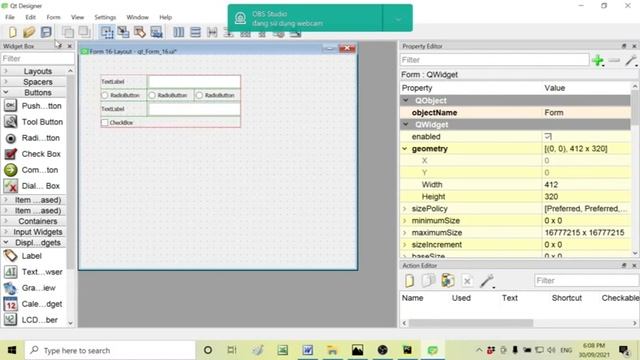Image resolution: width=640 pixels, height=360 pixels.
Task: Open the Windows Start menu
Action: 12,350
